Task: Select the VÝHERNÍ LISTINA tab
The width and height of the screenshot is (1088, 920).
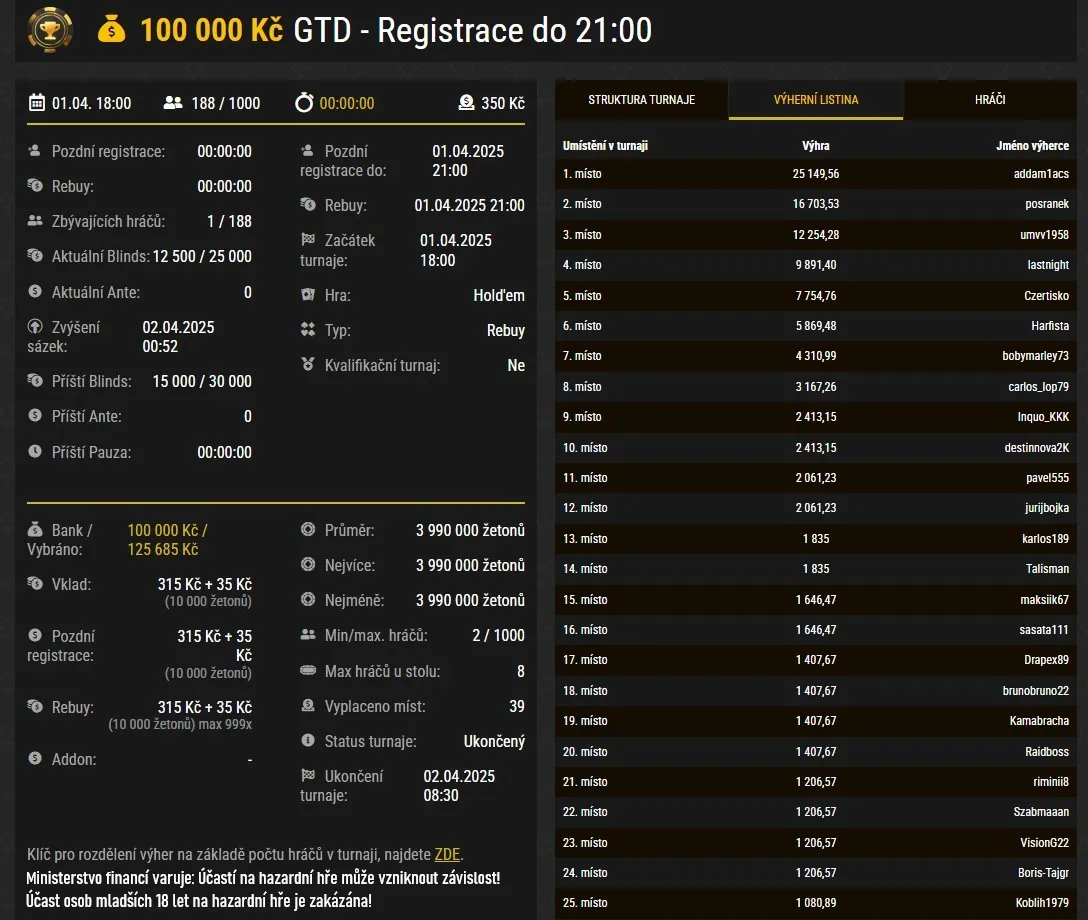Action: point(815,100)
